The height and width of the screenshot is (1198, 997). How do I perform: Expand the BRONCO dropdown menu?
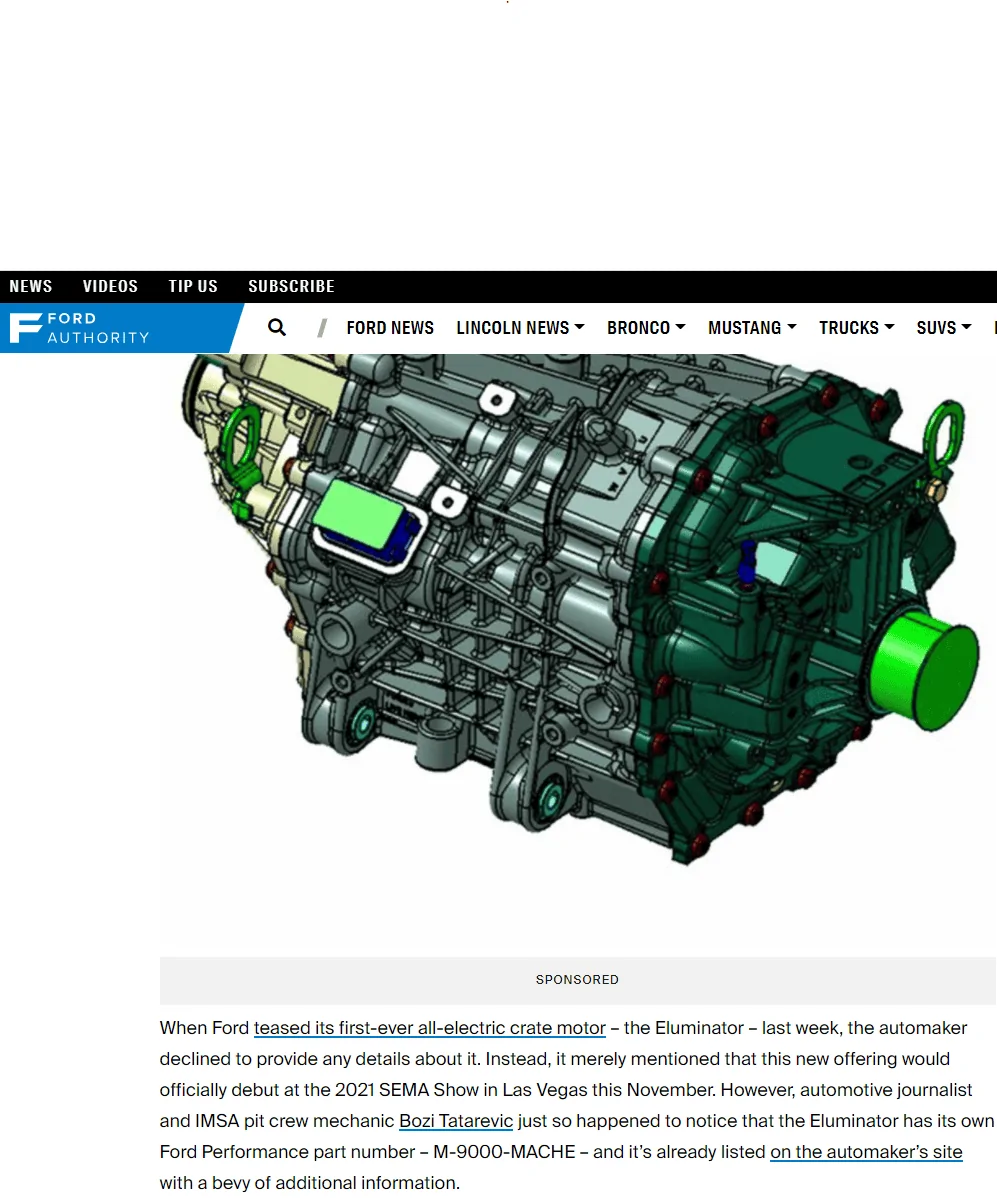[646, 328]
